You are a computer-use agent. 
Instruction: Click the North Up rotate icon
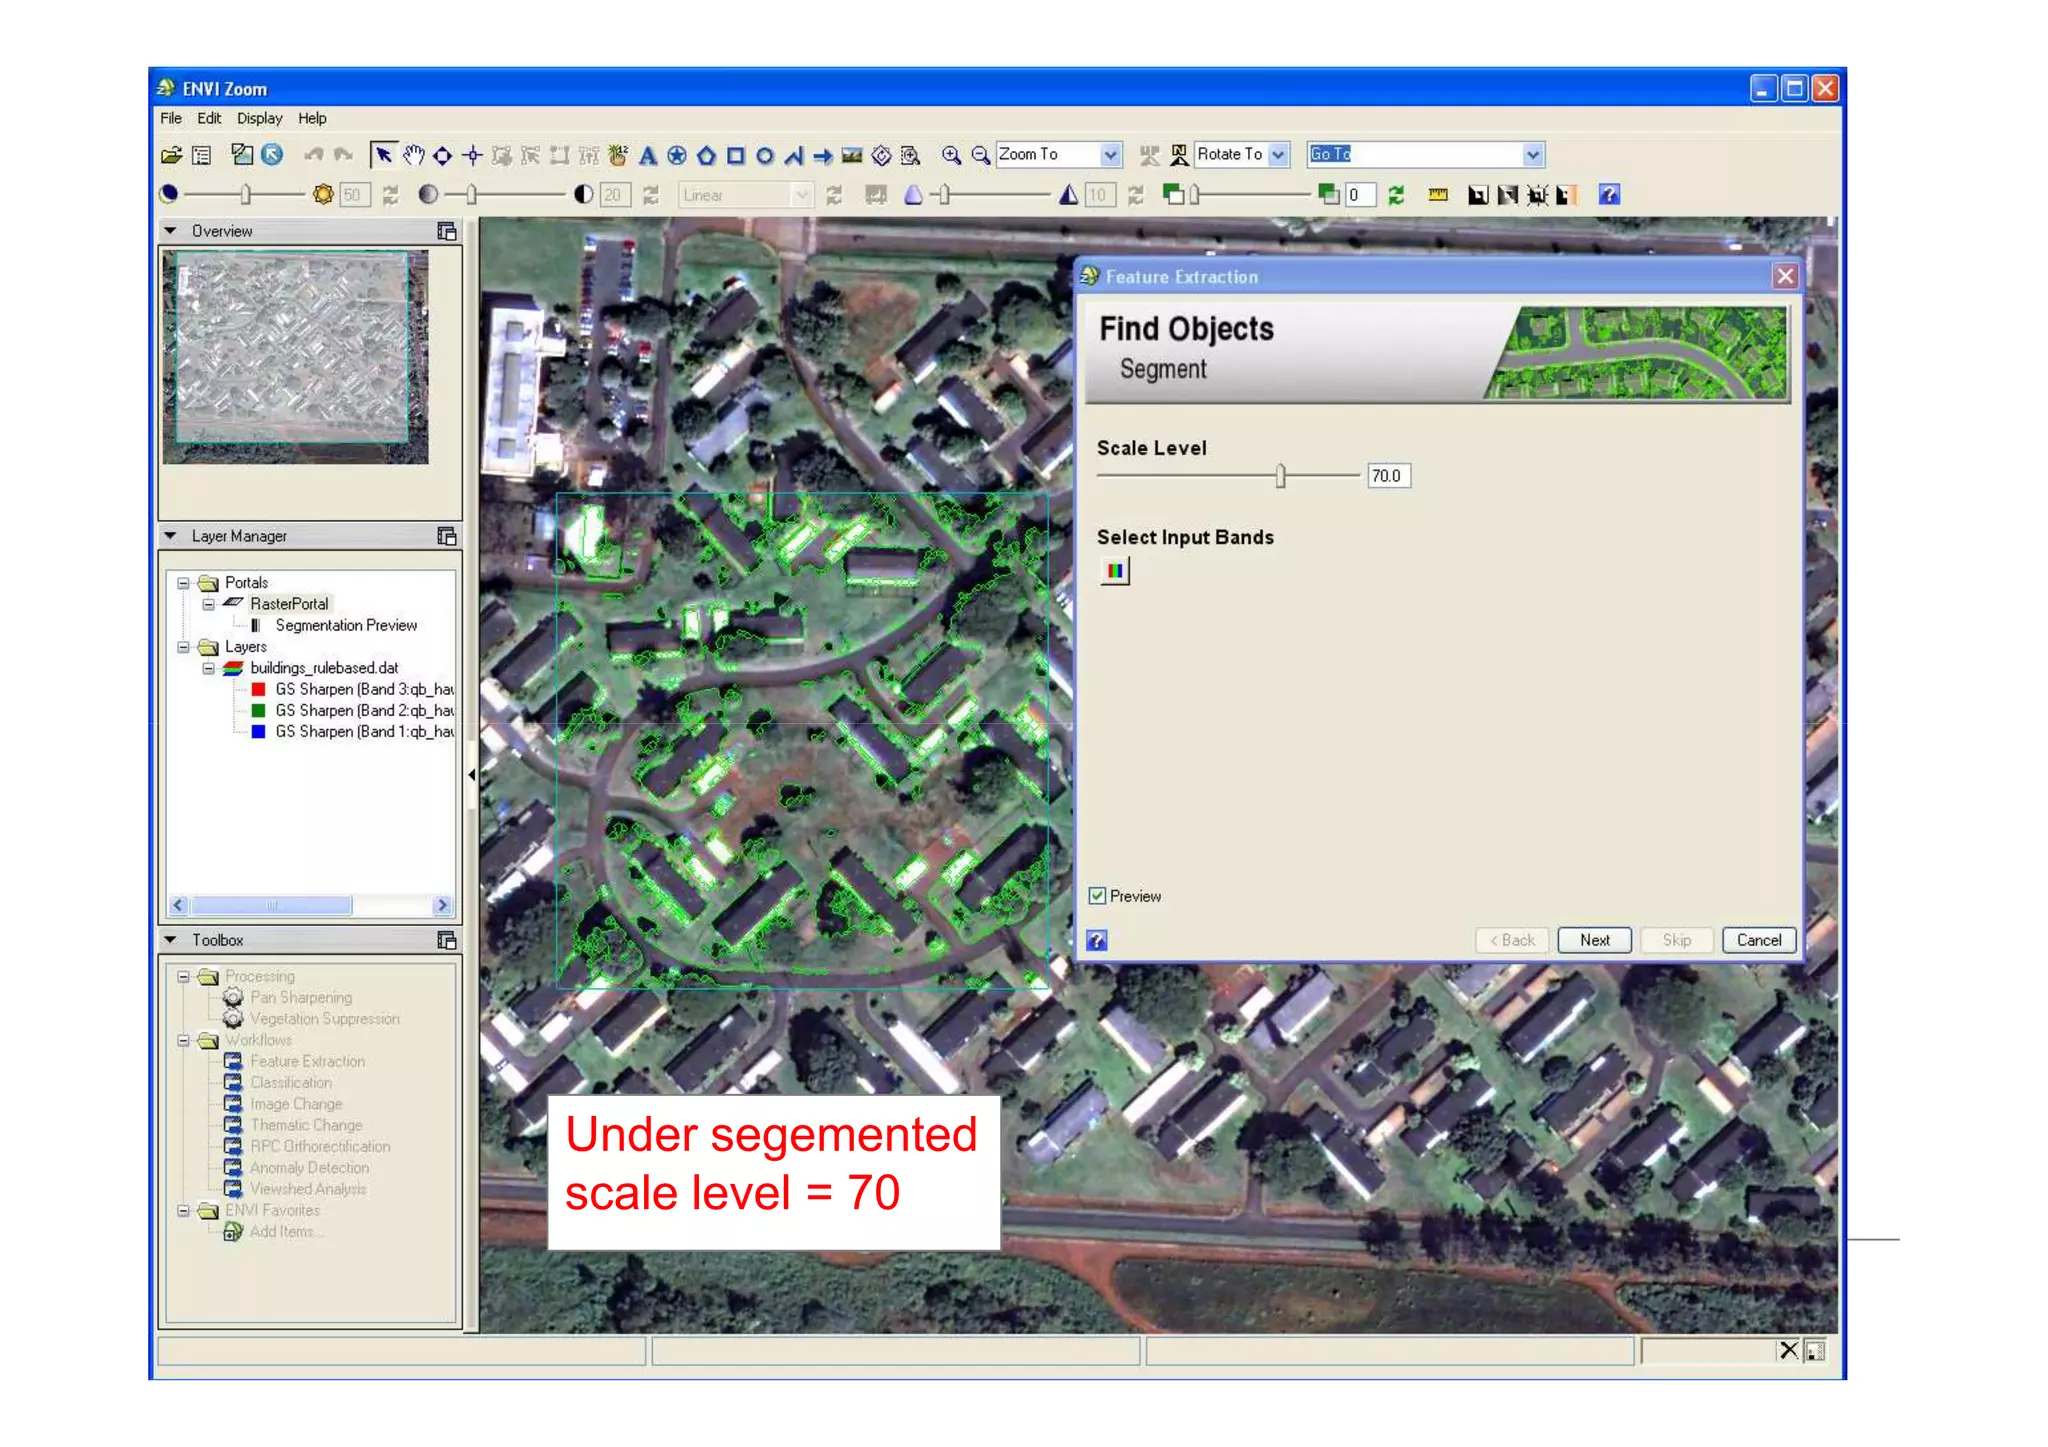1180,155
